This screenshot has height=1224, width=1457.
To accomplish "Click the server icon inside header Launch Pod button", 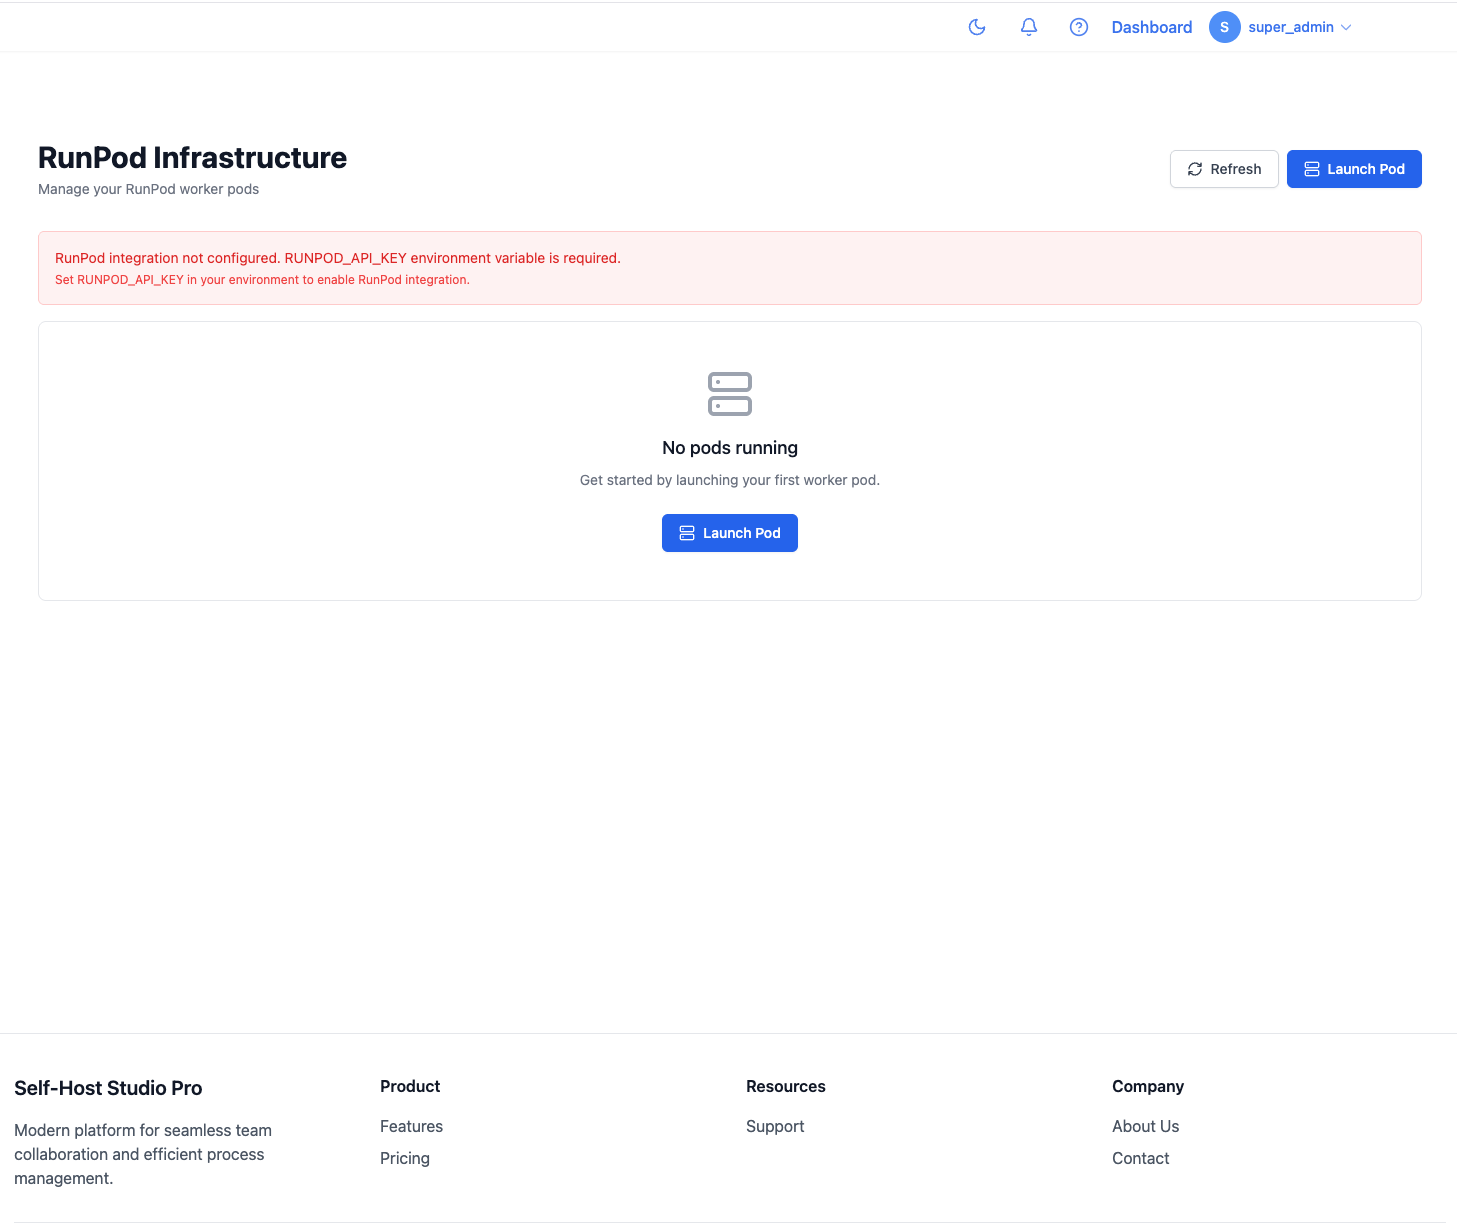I will pos(1311,169).
